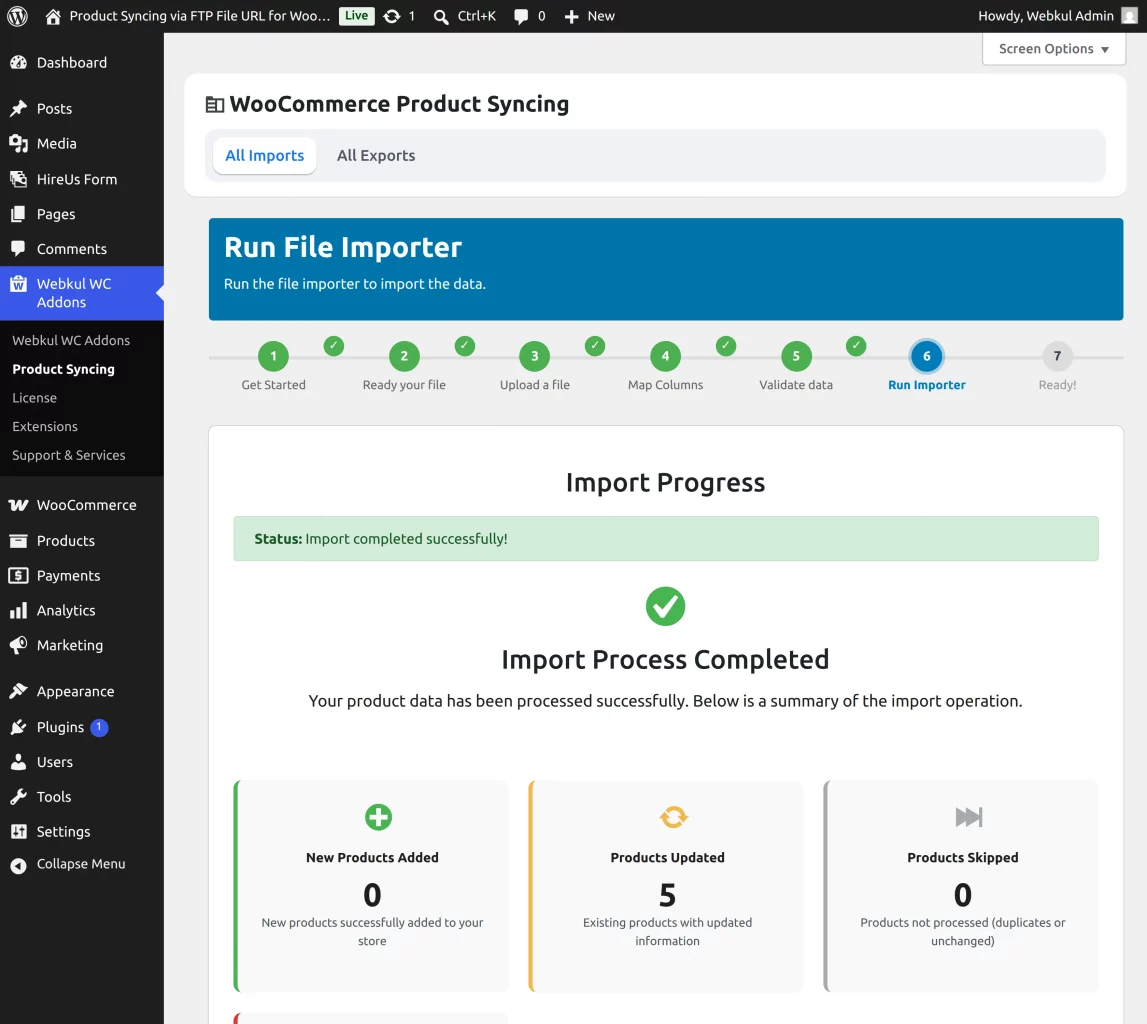Click the orange sync icon for Products Updated
1147x1024 pixels.
tap(674, 817)
